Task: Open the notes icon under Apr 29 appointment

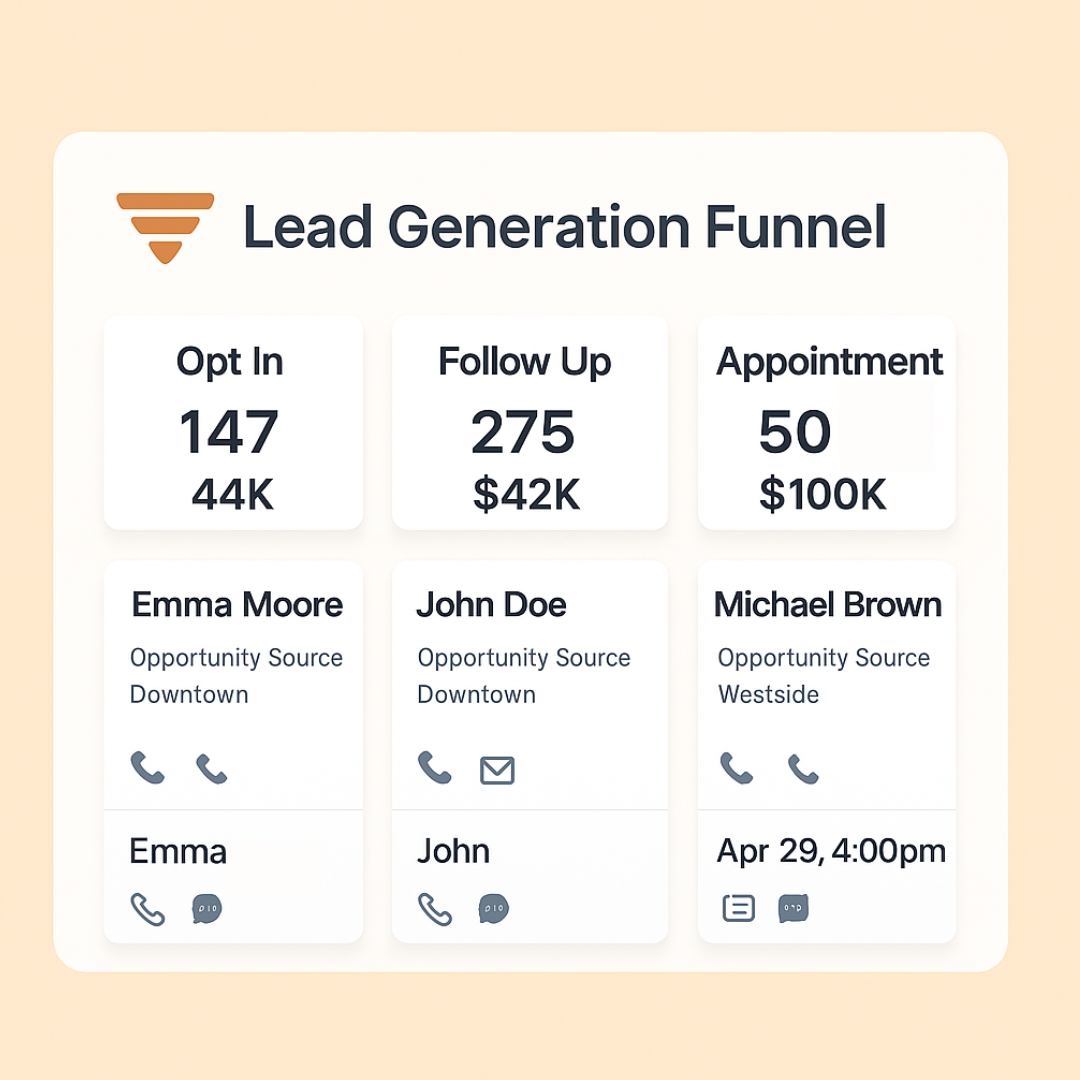Action: click(x=738, y=908)
